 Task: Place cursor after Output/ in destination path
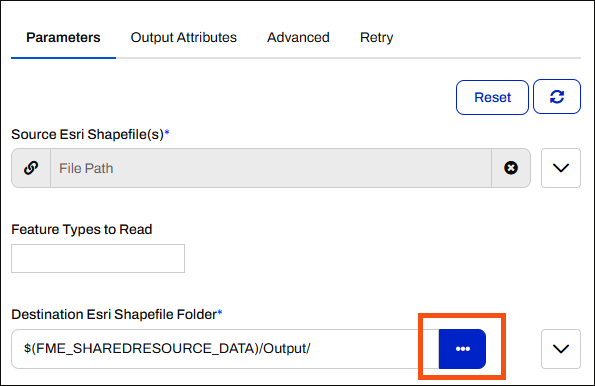[311, 349]
